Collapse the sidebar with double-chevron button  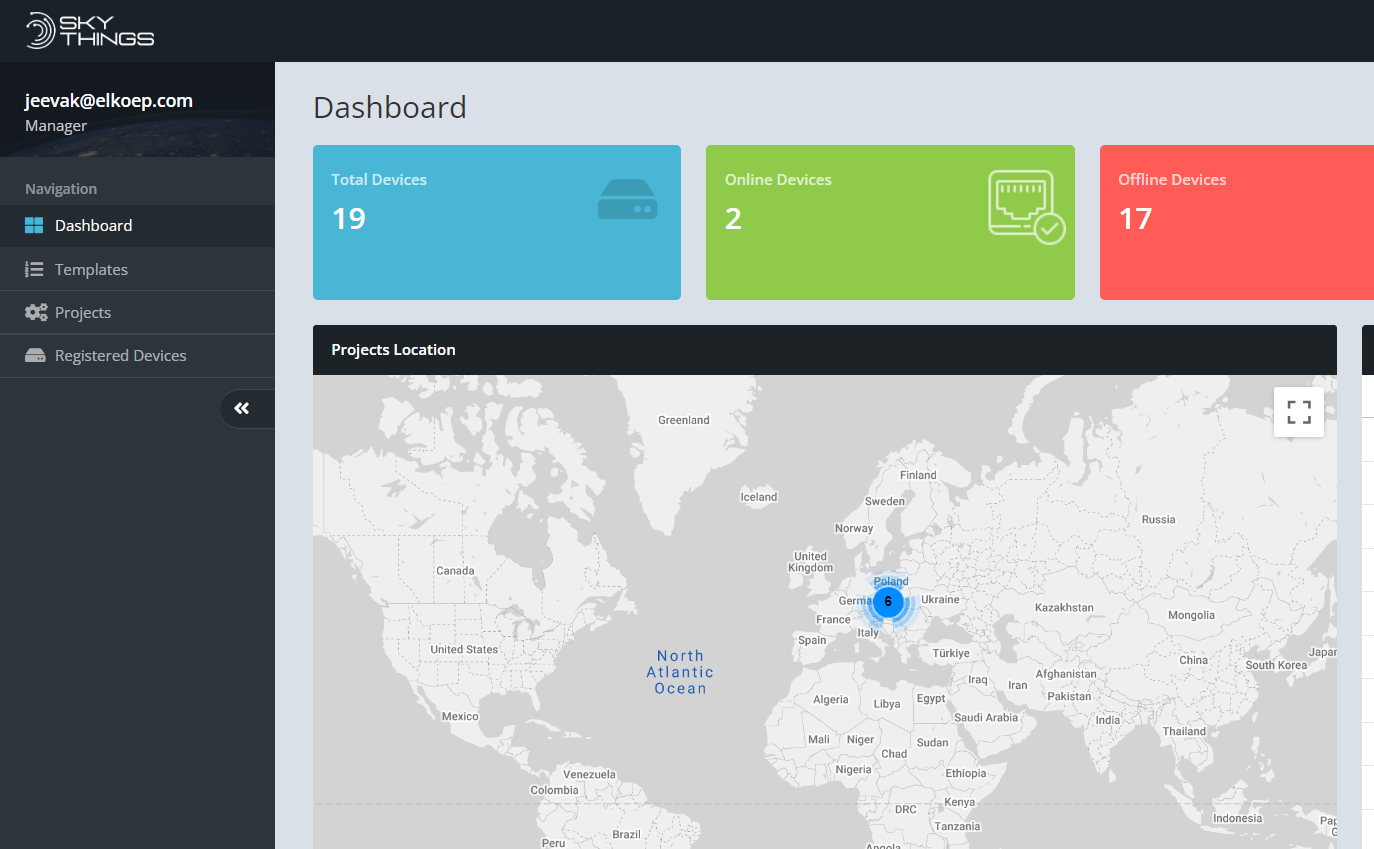(242, 408)
